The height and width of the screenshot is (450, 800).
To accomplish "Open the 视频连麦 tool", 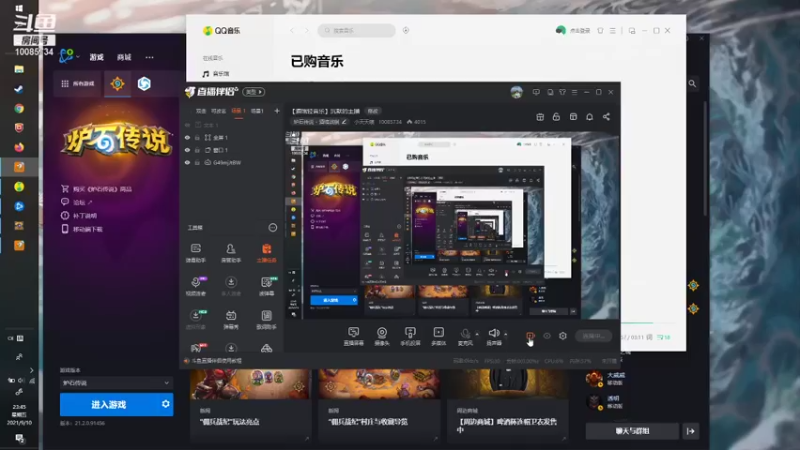I will pos(195,286).
